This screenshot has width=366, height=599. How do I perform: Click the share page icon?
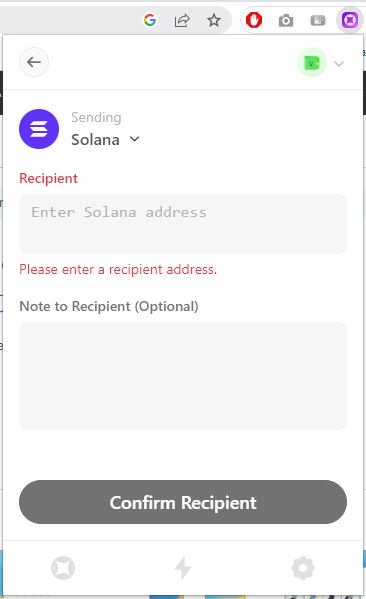[182, 20]
